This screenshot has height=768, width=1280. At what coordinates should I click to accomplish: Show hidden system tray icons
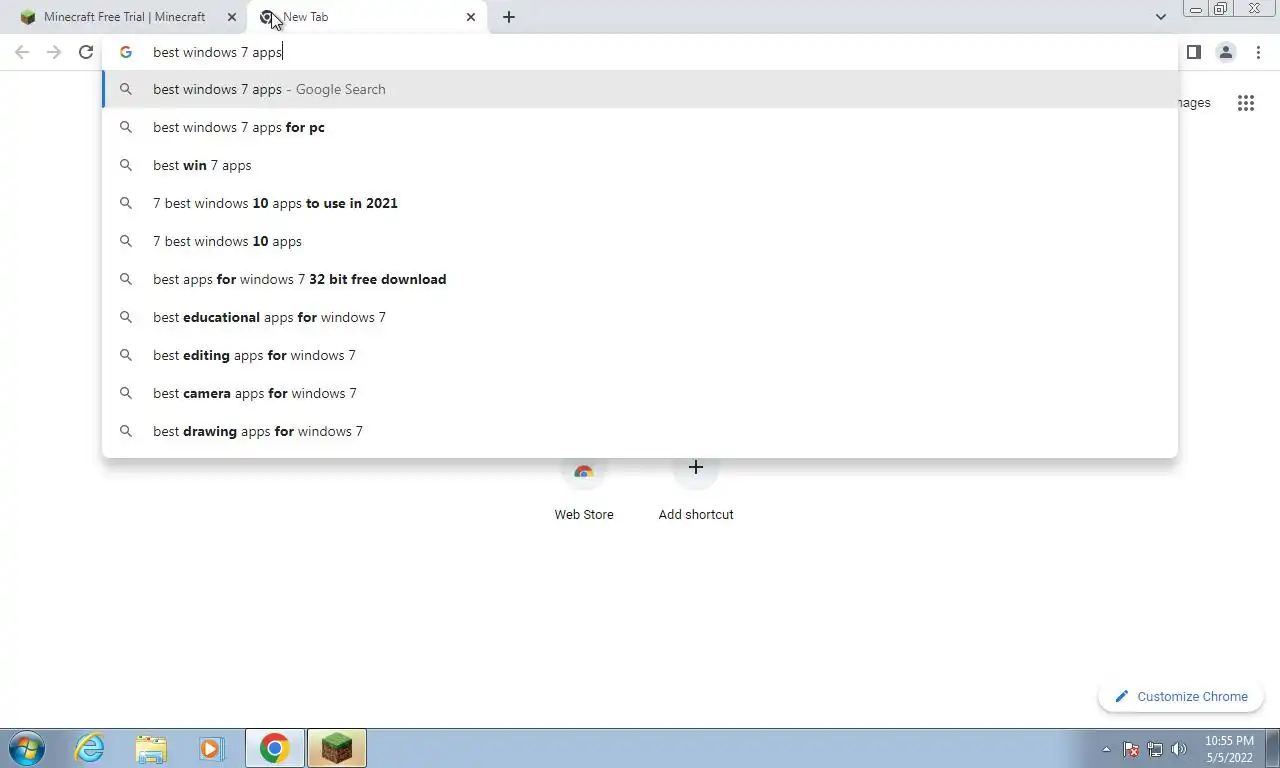[1106, 749]
